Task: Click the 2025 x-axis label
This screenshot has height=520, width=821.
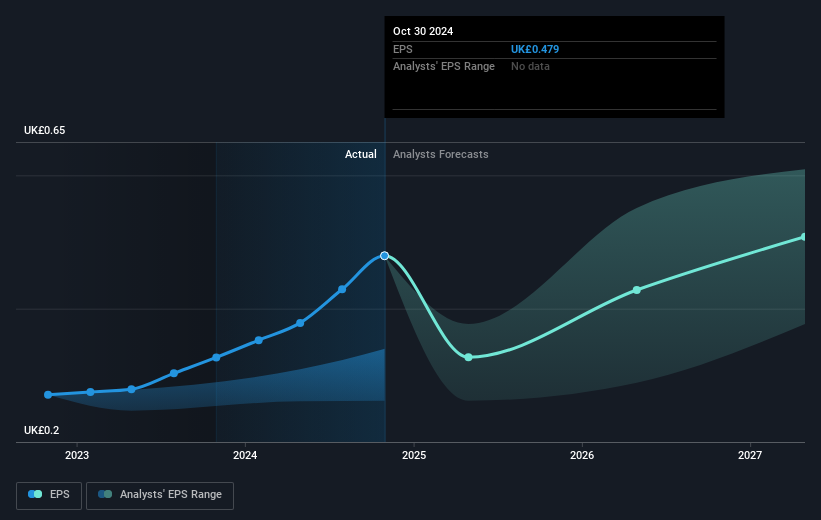Action: (414, 455)
